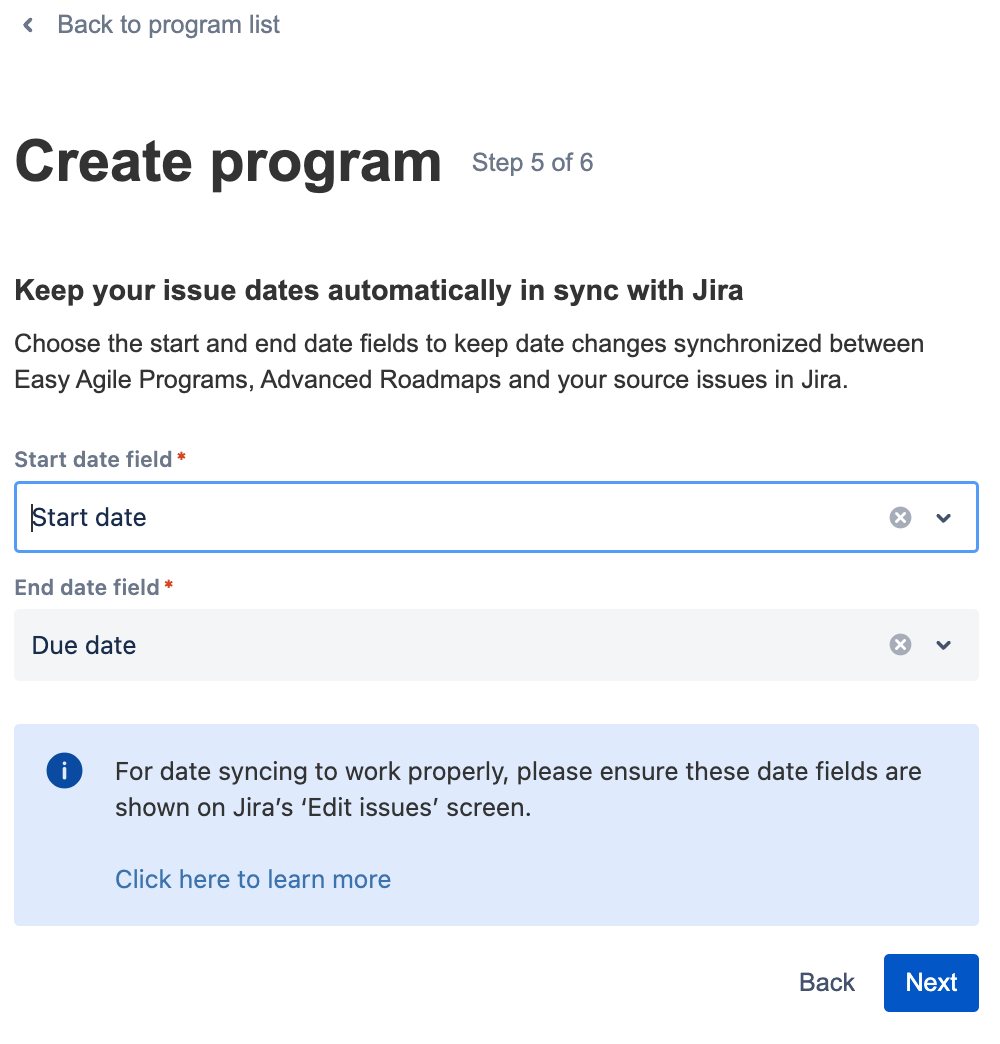Viewport: 1000px width, 1044px height.
Task: Click inside the Start date input box
Action: click(x=450, y=517)
